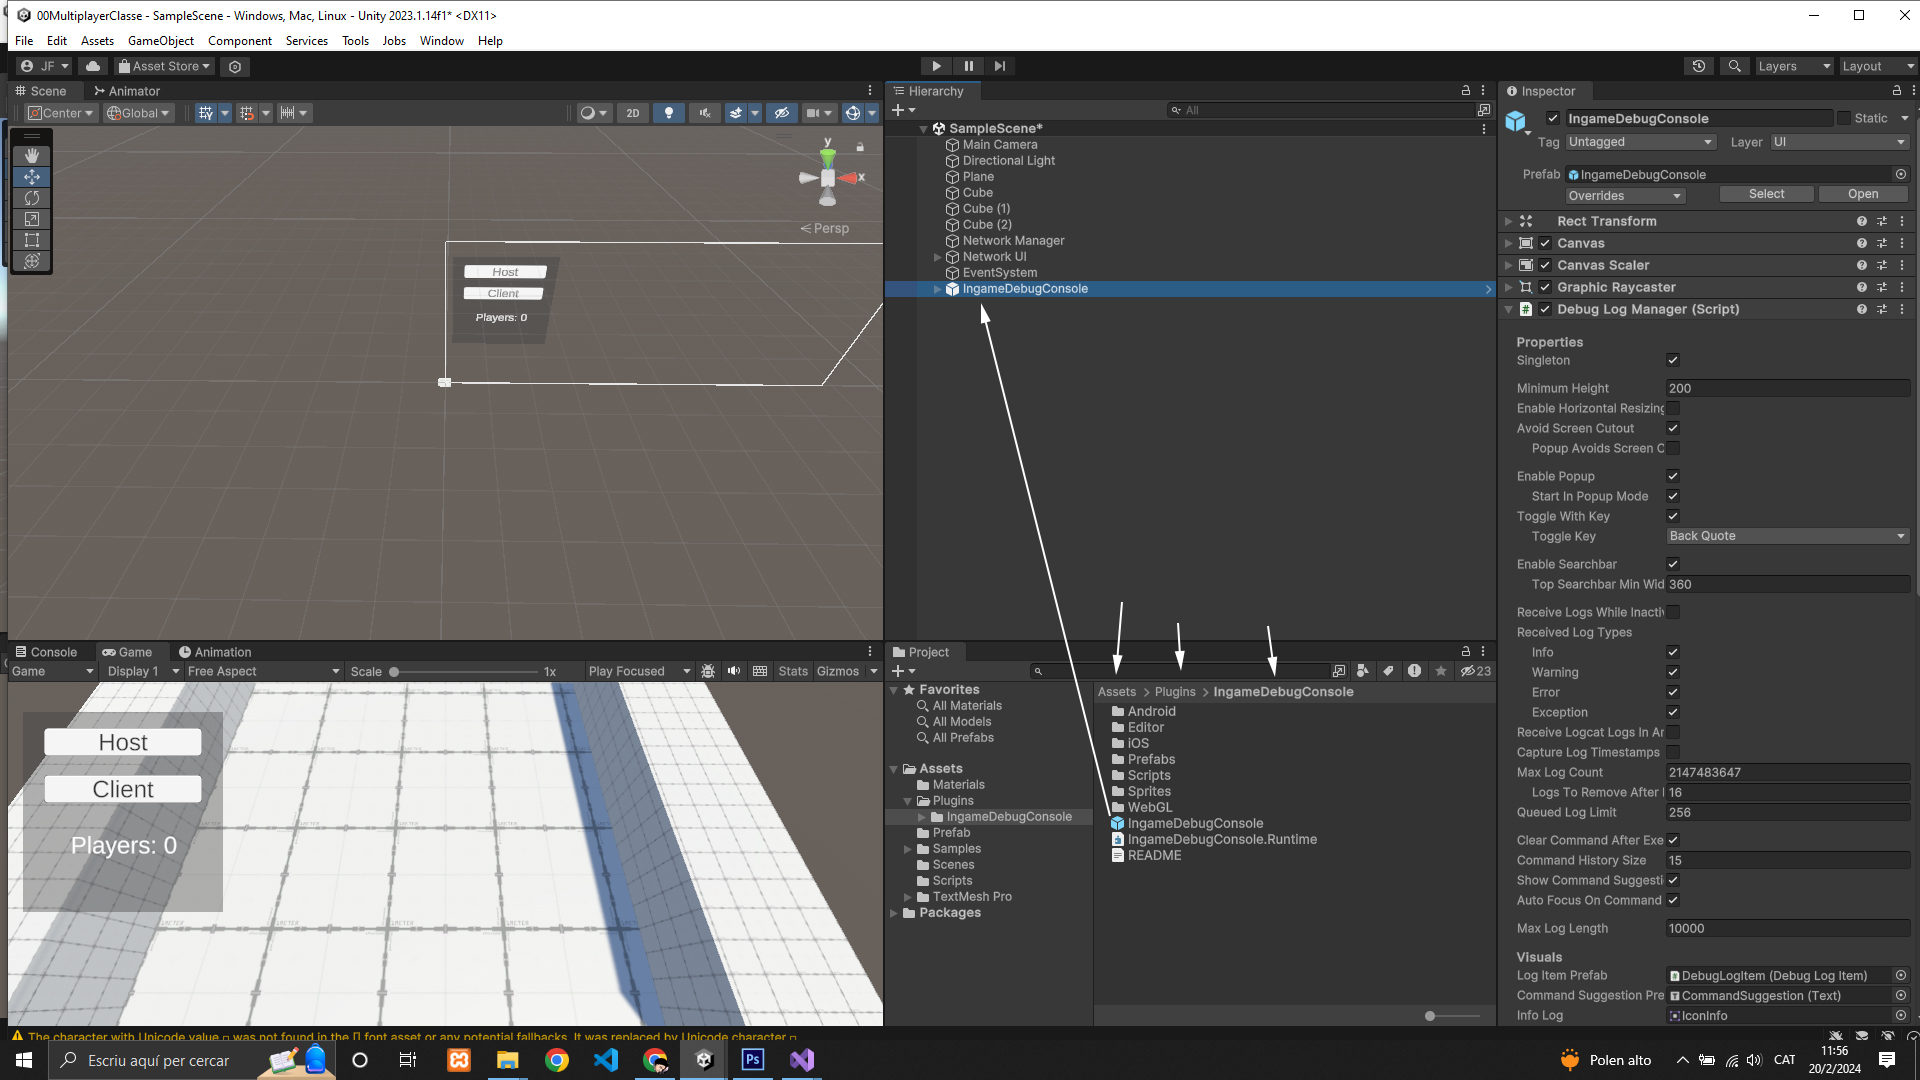The width and height of the screenshot is (1920, 1080).
Task: Select the Hand tool in Scene view
Action: 32,156
